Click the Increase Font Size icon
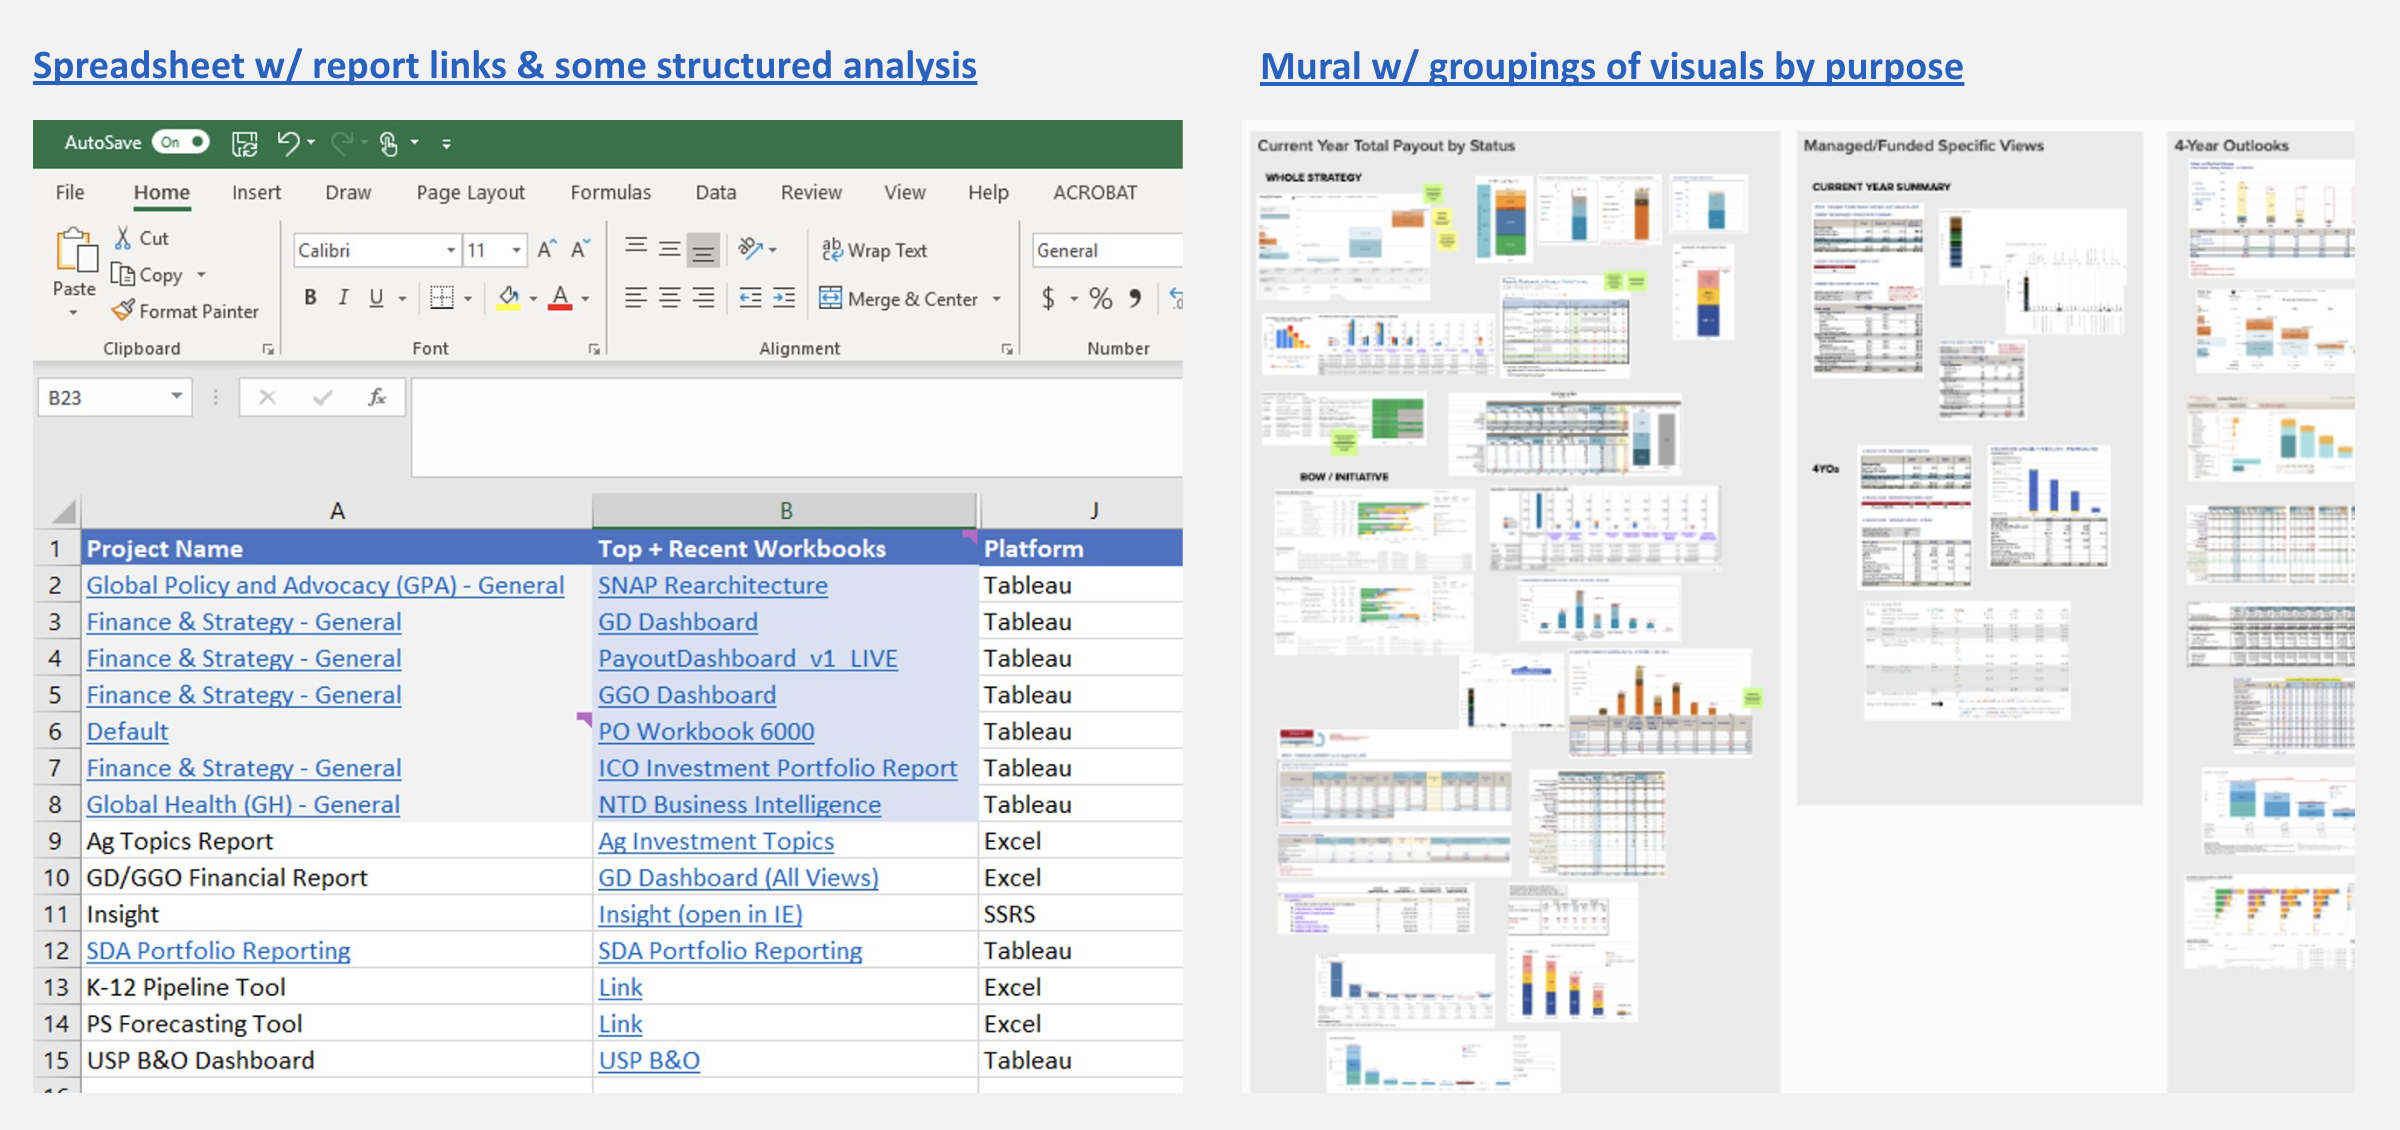2400x1130 pixels. tap(546, 249)
